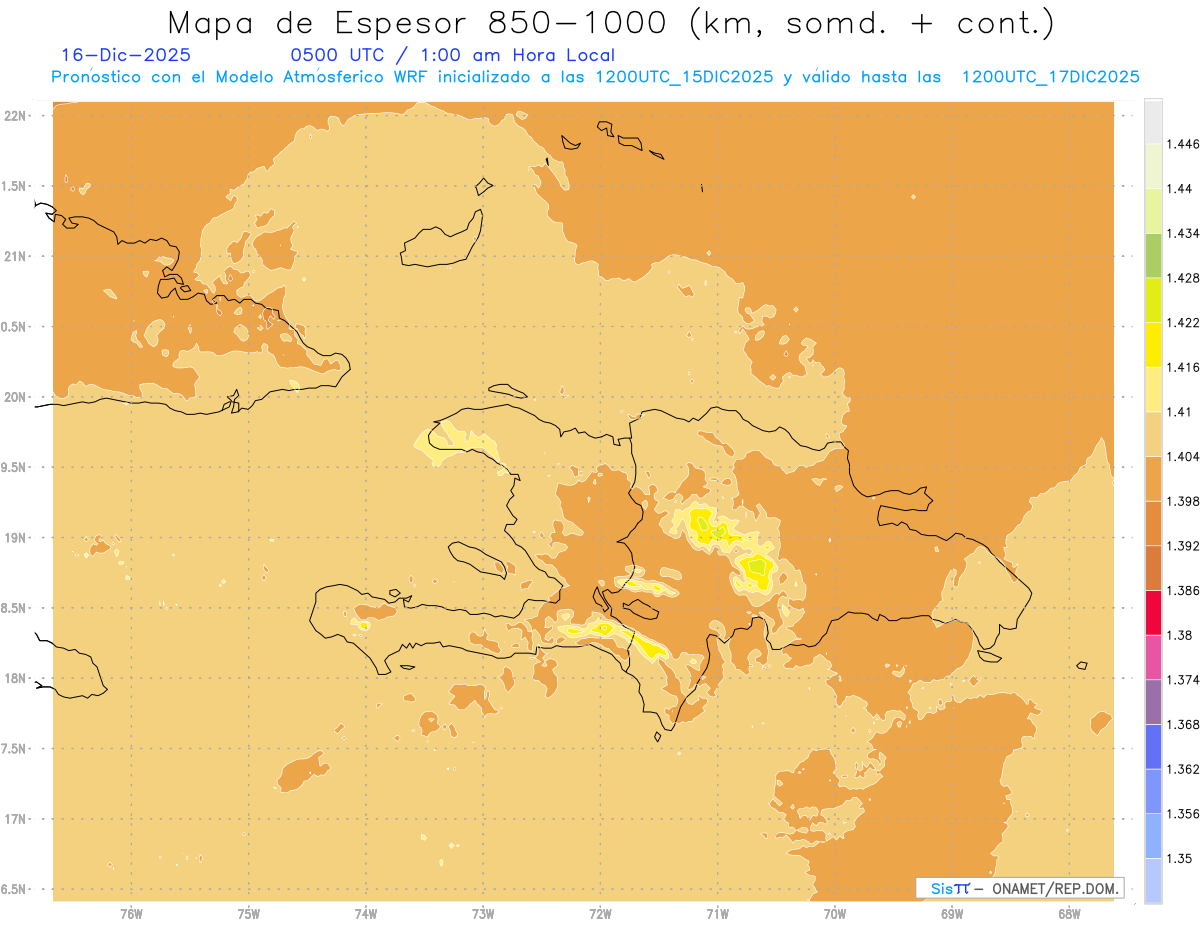This screenshot has width=1200, height=927.
Task: Click legend value '1.428'
Action: pyautogui.click(x=1183, y=278)
